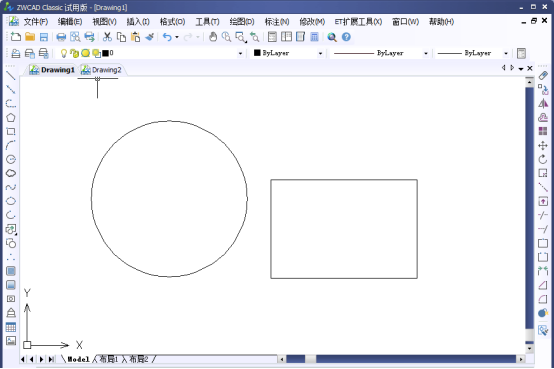
Task: Activate the Rotate tool in modify toolbar
Action: pyautogui.click(x=543, y=159)
